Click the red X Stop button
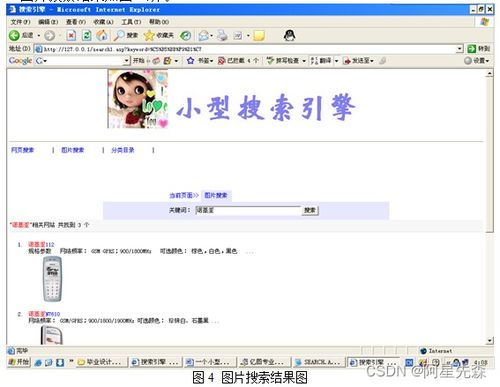 pos(71,35)
